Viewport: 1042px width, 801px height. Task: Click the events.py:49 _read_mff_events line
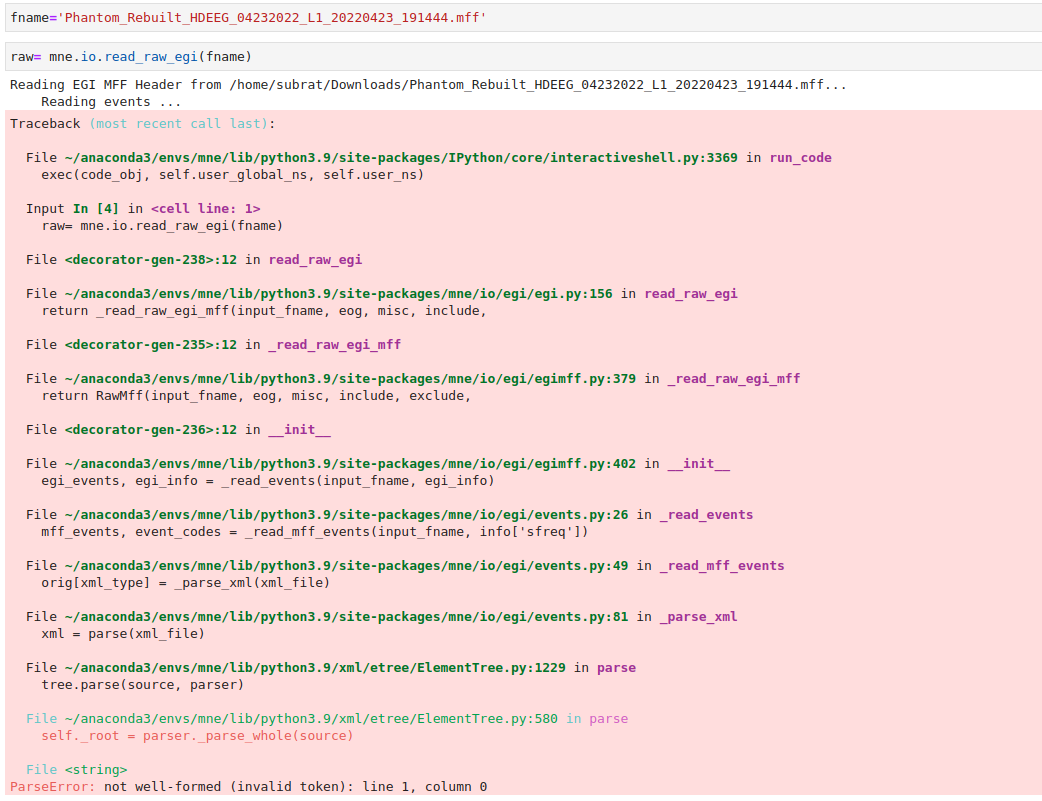coord(405,566)
